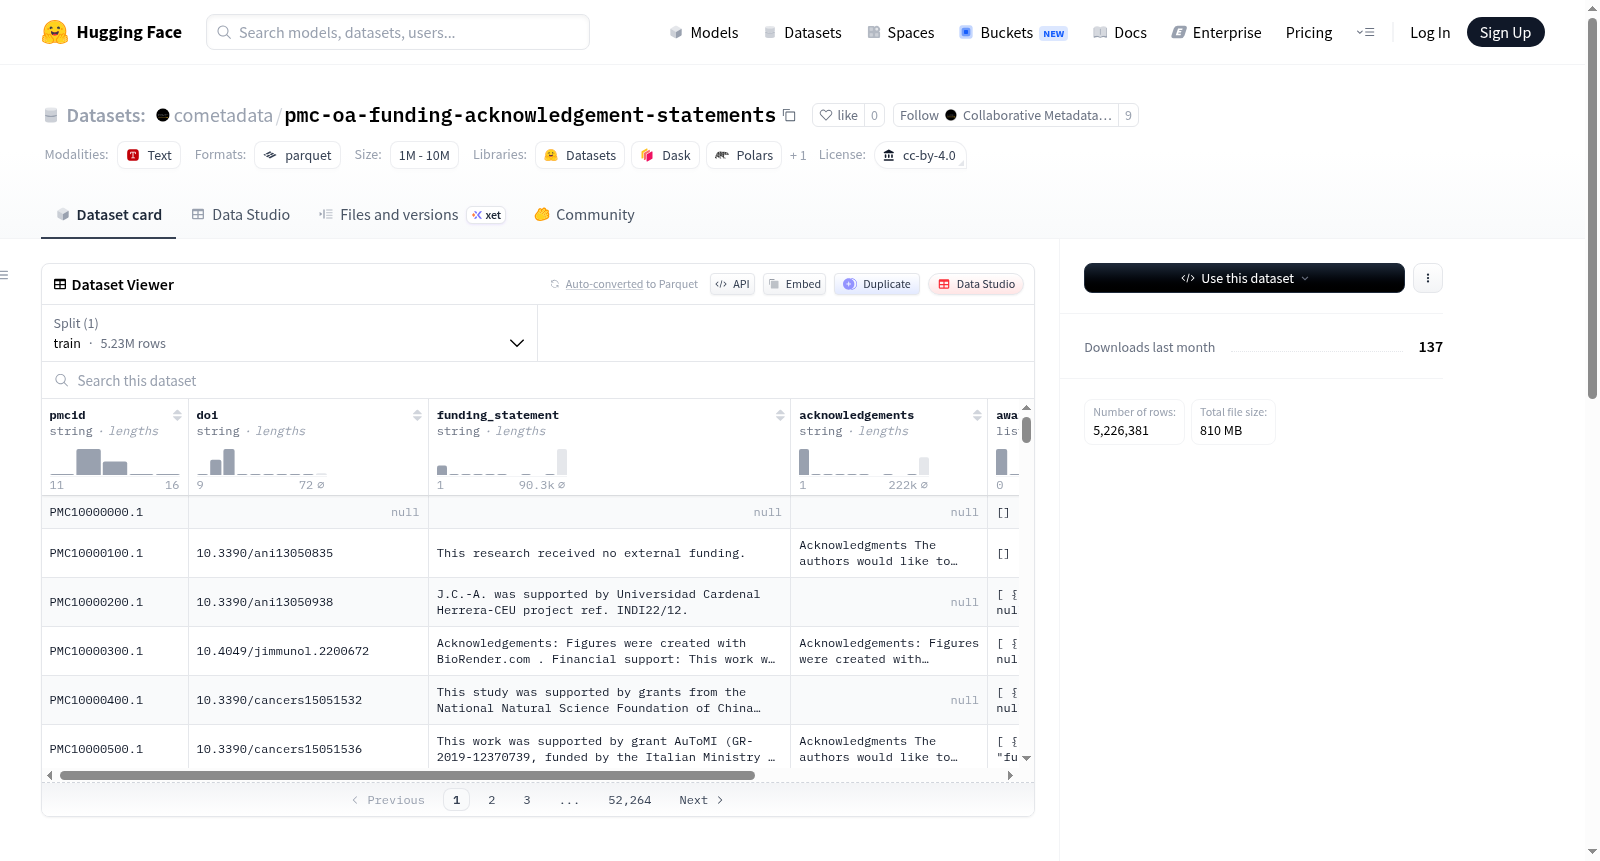Click the table vertical scrollbar thumb
1600x861 pixels.
[x=1026, y=430]
